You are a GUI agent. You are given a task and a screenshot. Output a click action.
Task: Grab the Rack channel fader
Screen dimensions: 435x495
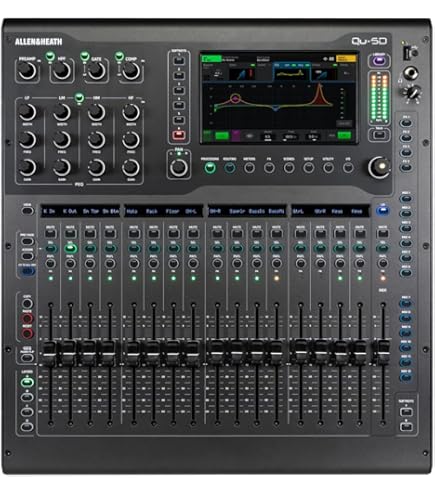154,353
